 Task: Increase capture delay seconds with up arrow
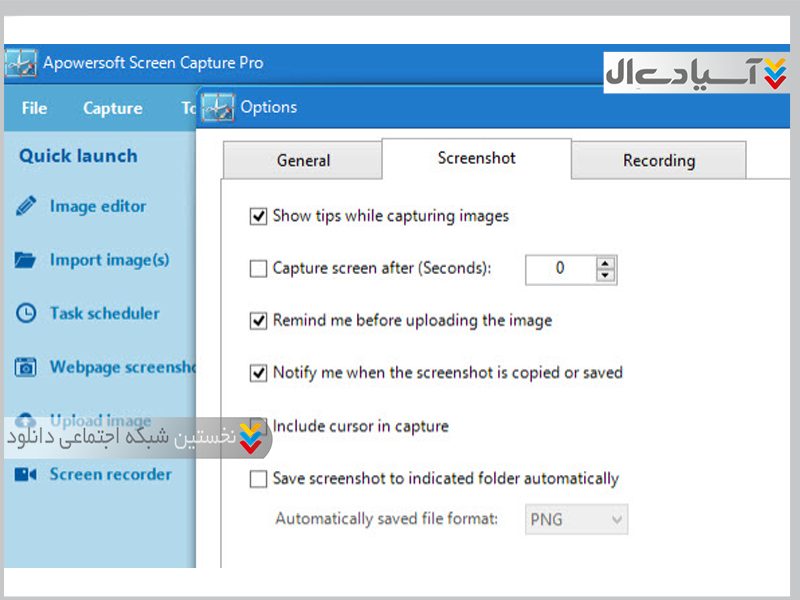(605, 263)
